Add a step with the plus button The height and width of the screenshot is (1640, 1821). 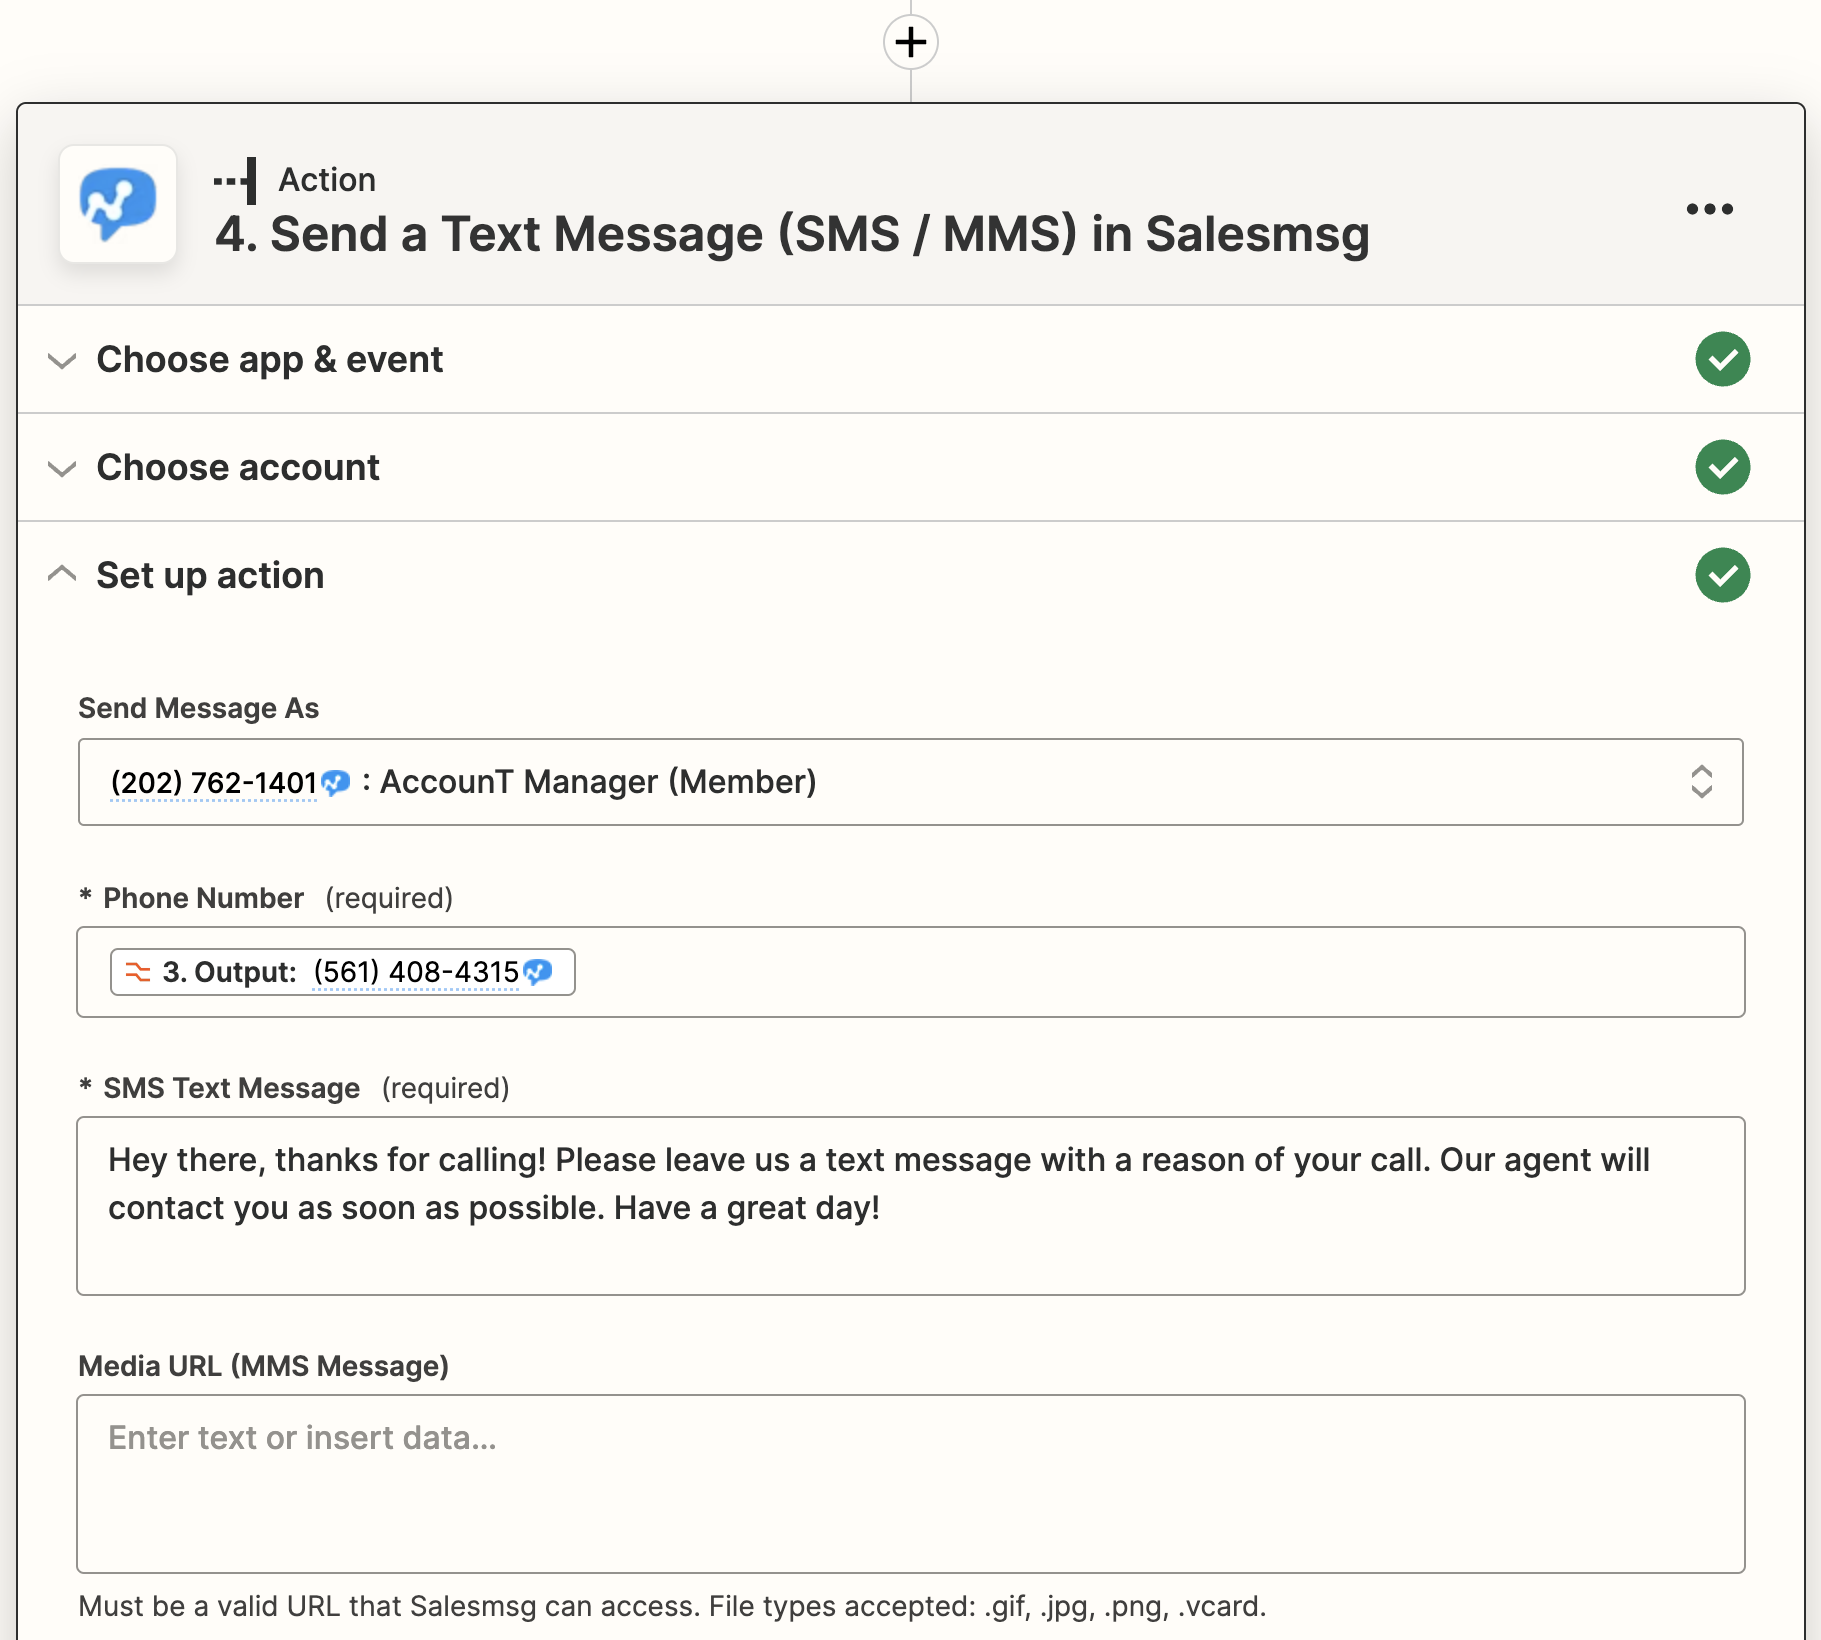(910, 42)
